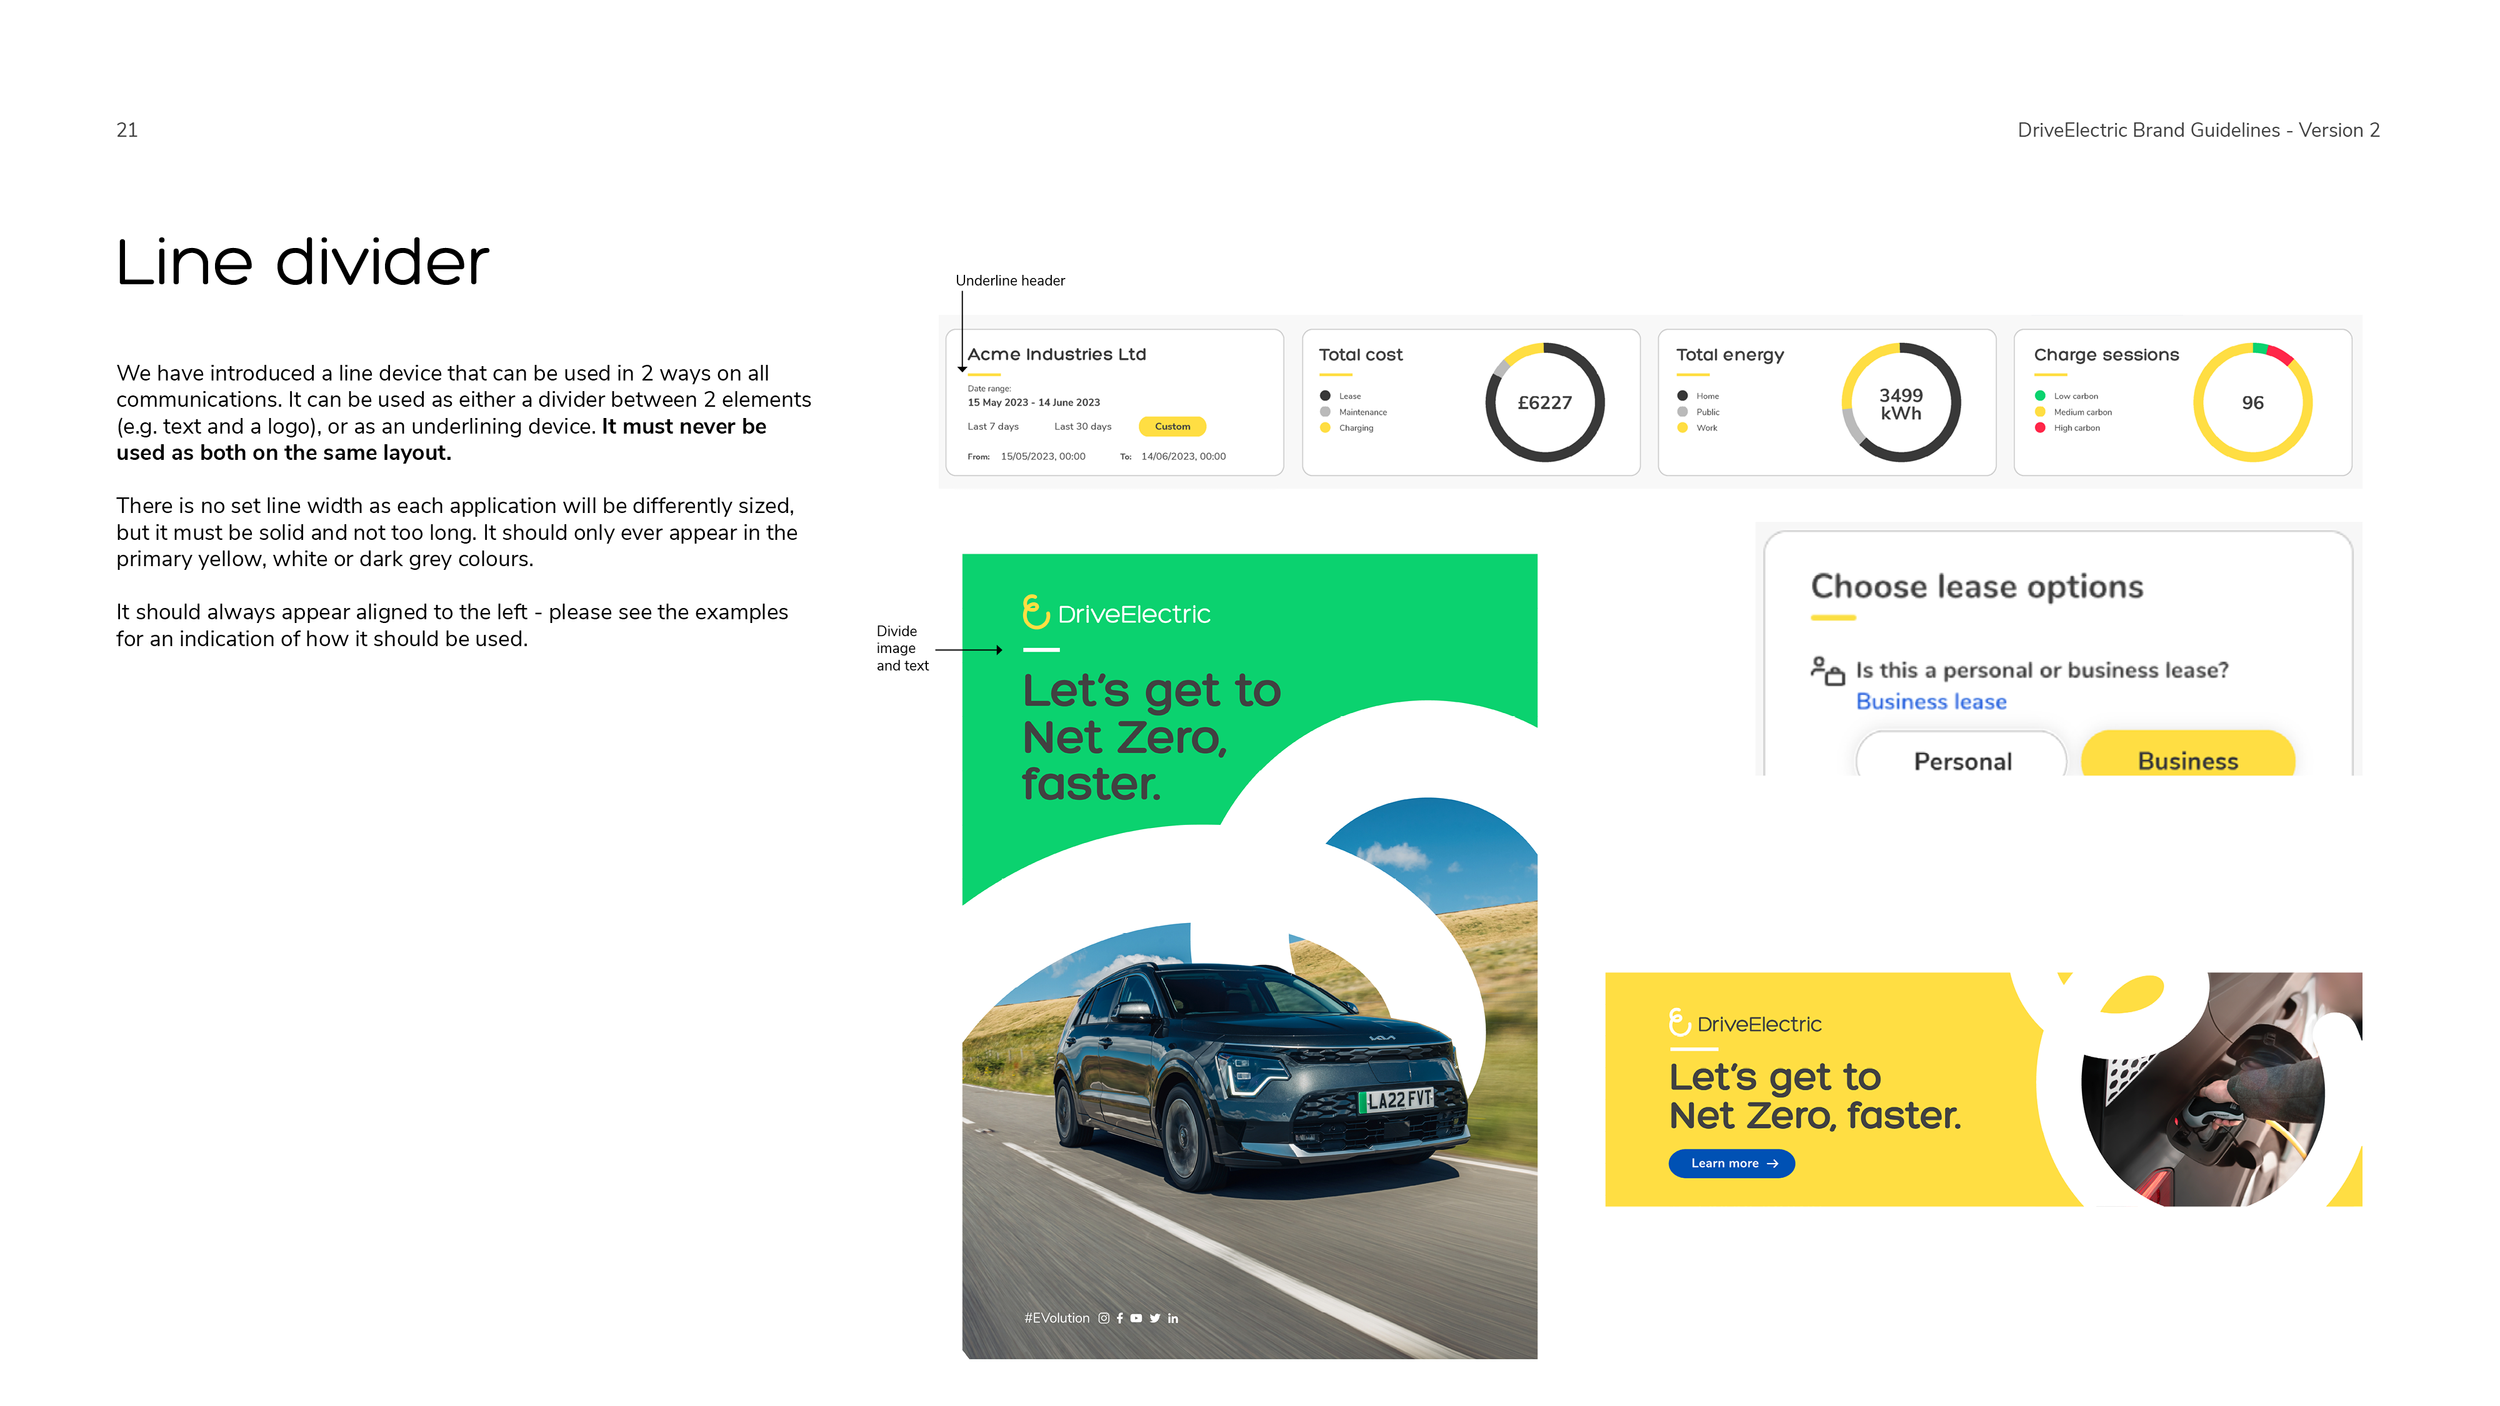Click the bold text It must never be used as both
This screenshot has width=2500, height=1406.
click(x=441, y=440)
